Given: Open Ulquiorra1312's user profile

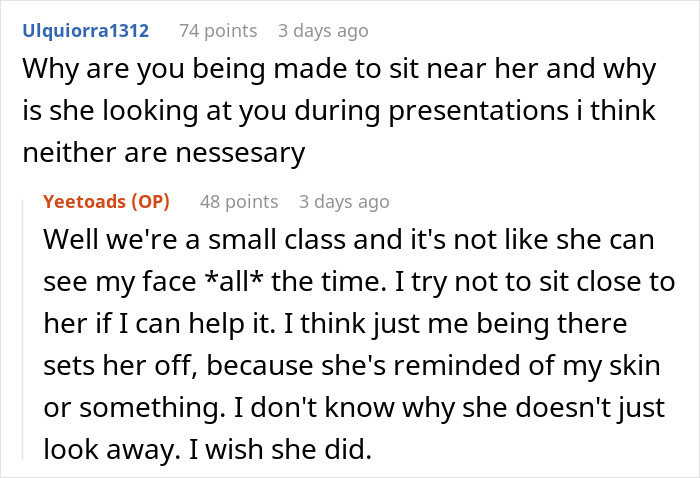Looking at the screenshot, I should pos(86,31).
